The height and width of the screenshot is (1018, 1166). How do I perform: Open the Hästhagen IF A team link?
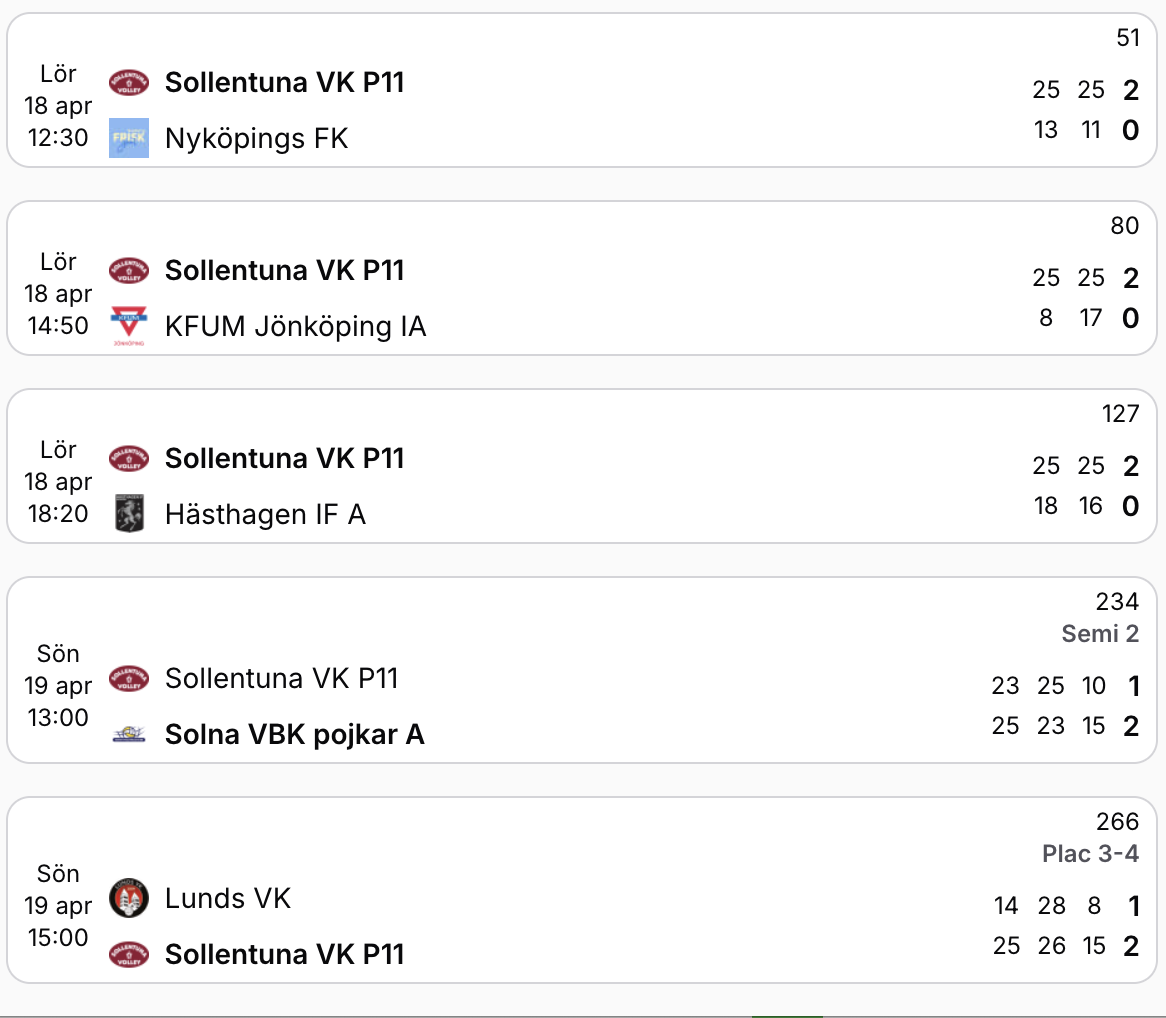click(x=265, y=514)
